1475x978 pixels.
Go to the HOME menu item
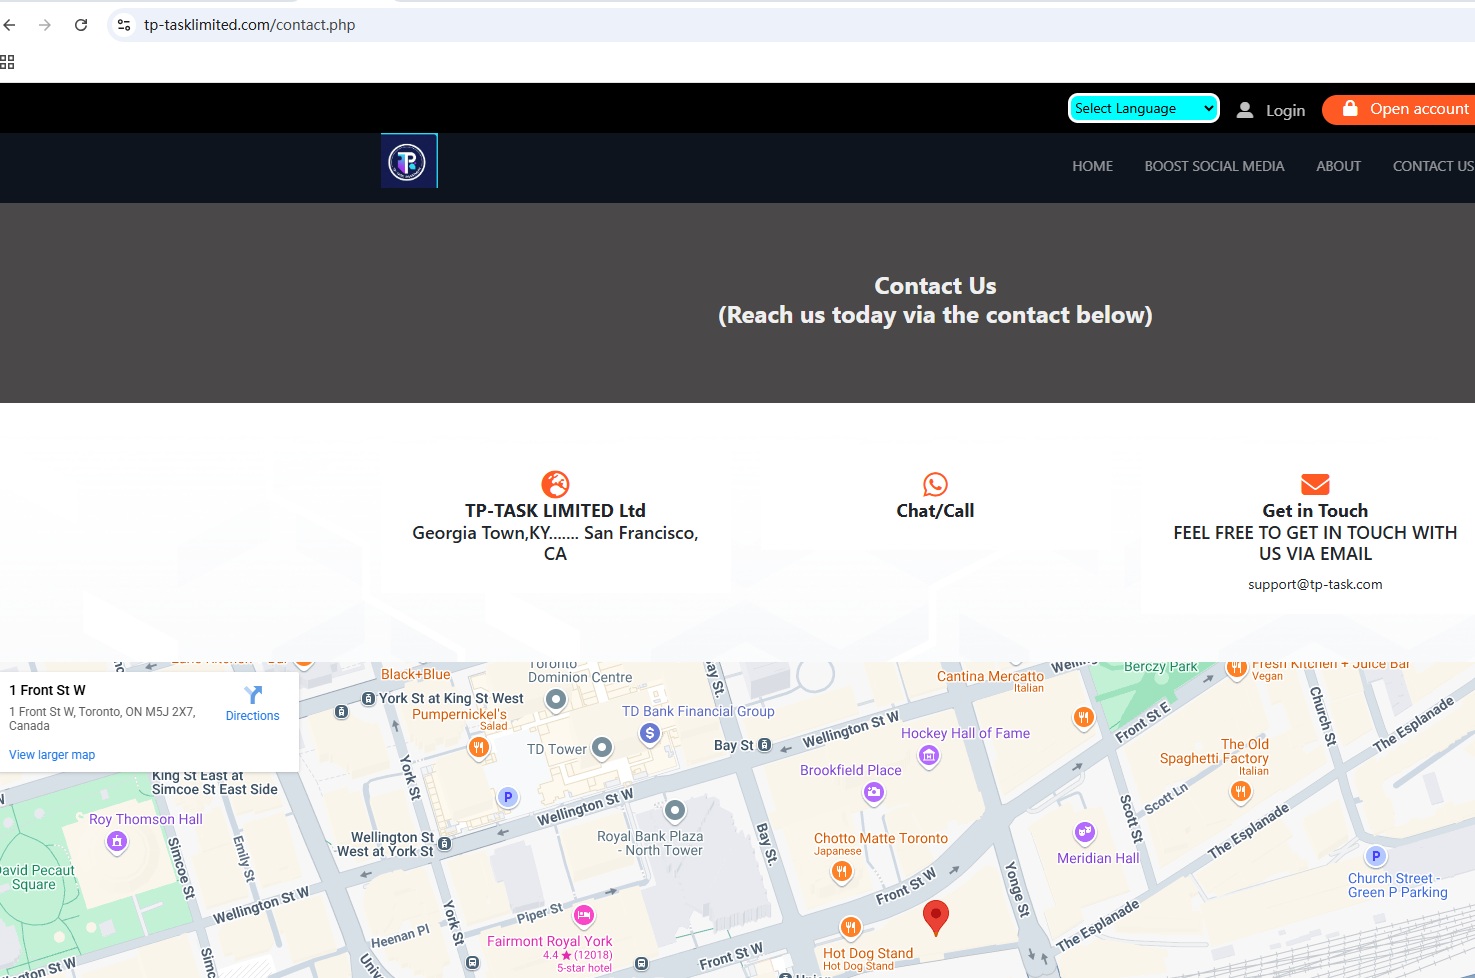pos(1092,166)
